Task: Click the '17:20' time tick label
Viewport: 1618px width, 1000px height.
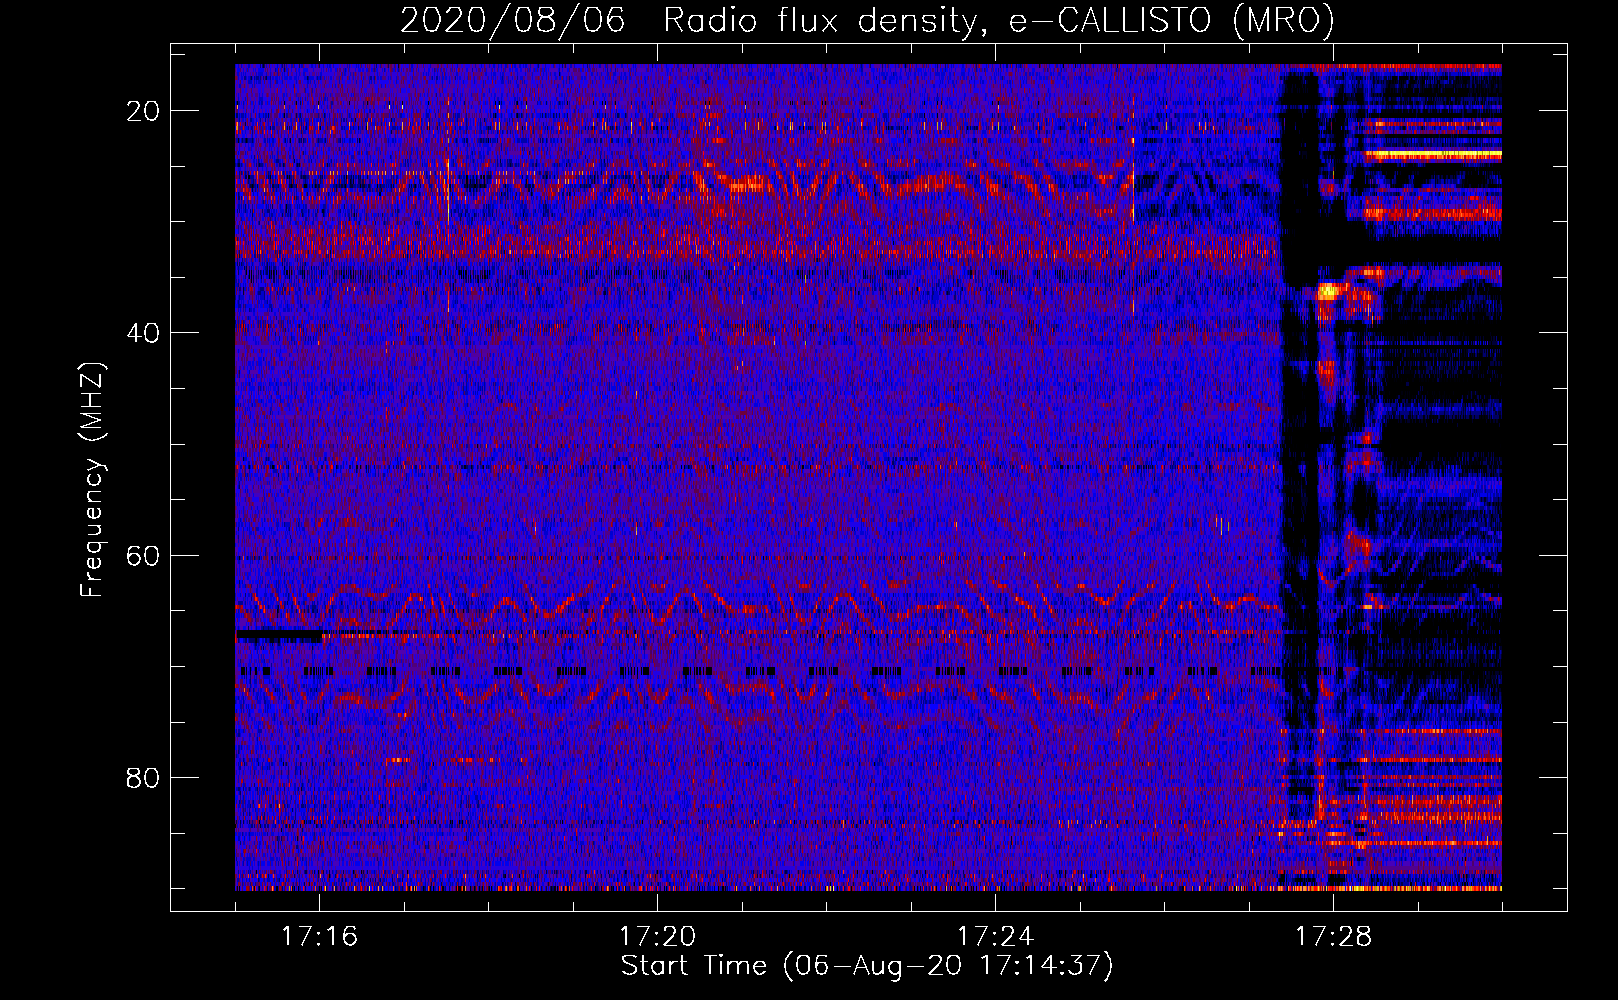Action: tap(658, 937)
